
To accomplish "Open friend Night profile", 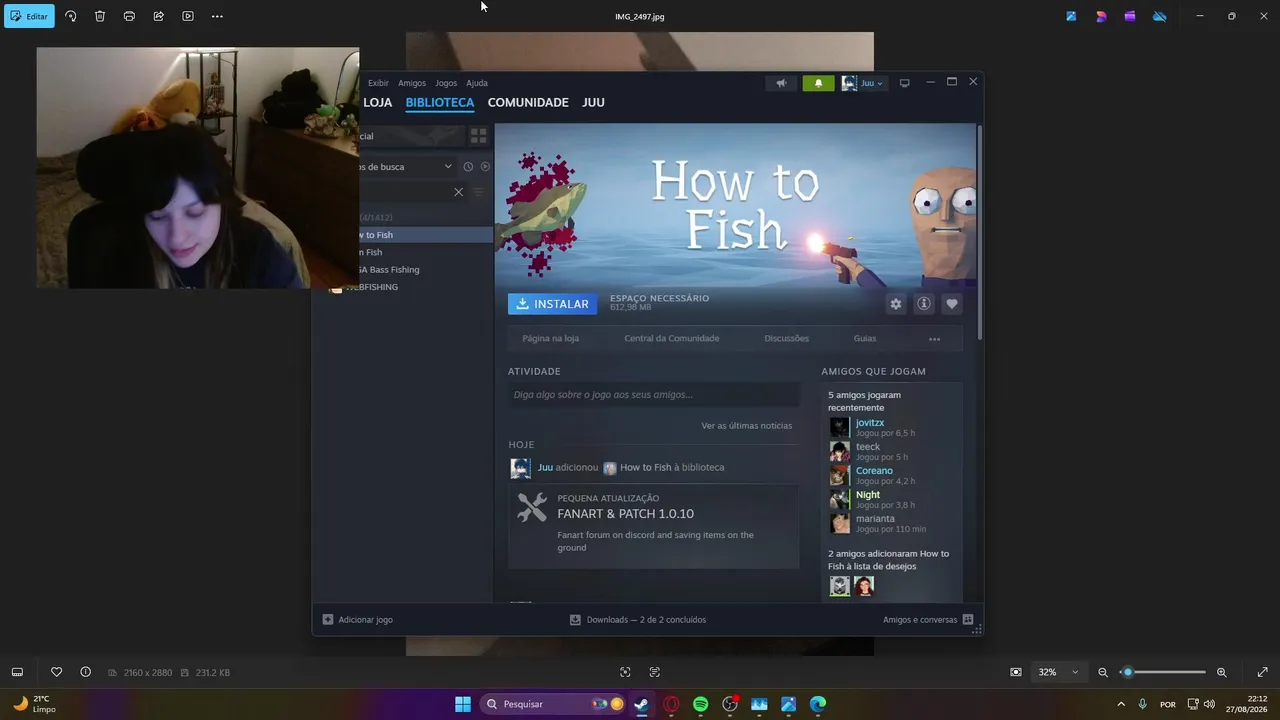I will (x=868, y=495).
